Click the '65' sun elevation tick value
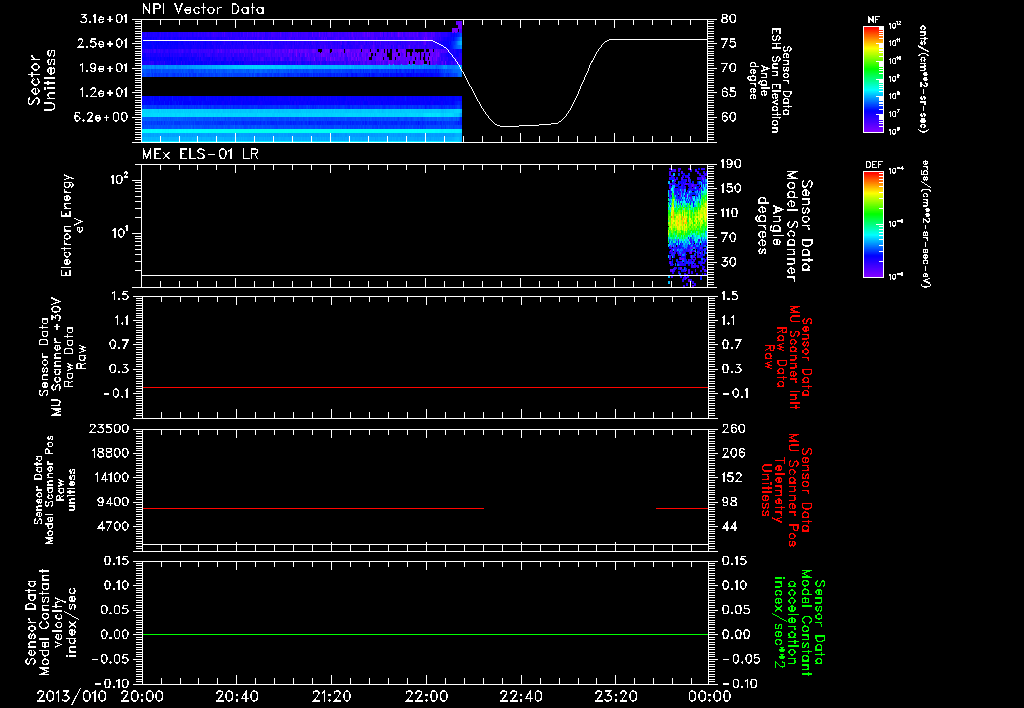The width and height of the screenshot is (1024, 708). pos(729,93)
